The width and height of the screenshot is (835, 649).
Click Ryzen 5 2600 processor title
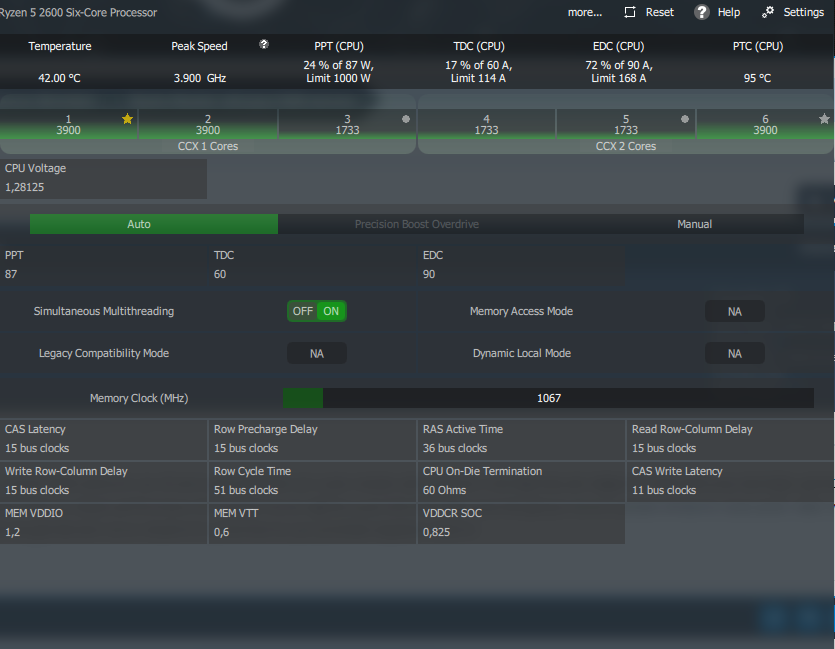click(78, 12)
